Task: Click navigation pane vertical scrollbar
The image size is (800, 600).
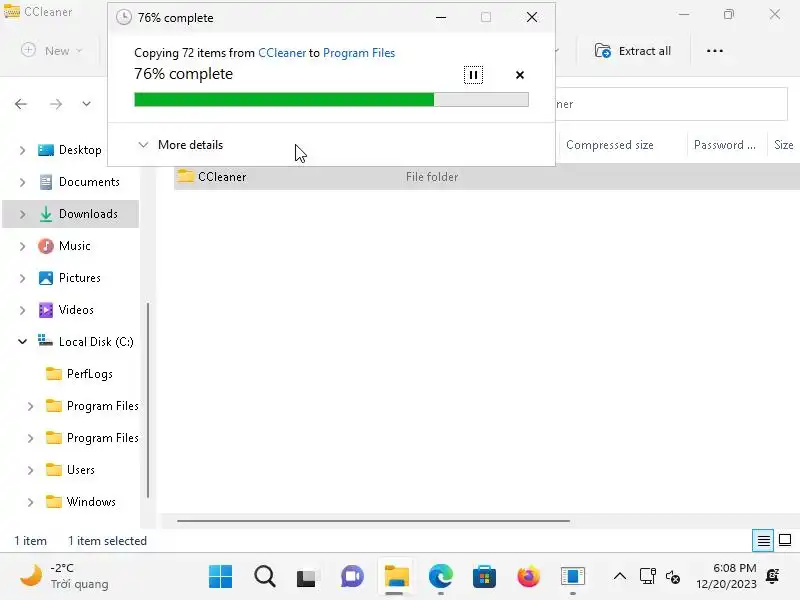Action: coord(148,400)
